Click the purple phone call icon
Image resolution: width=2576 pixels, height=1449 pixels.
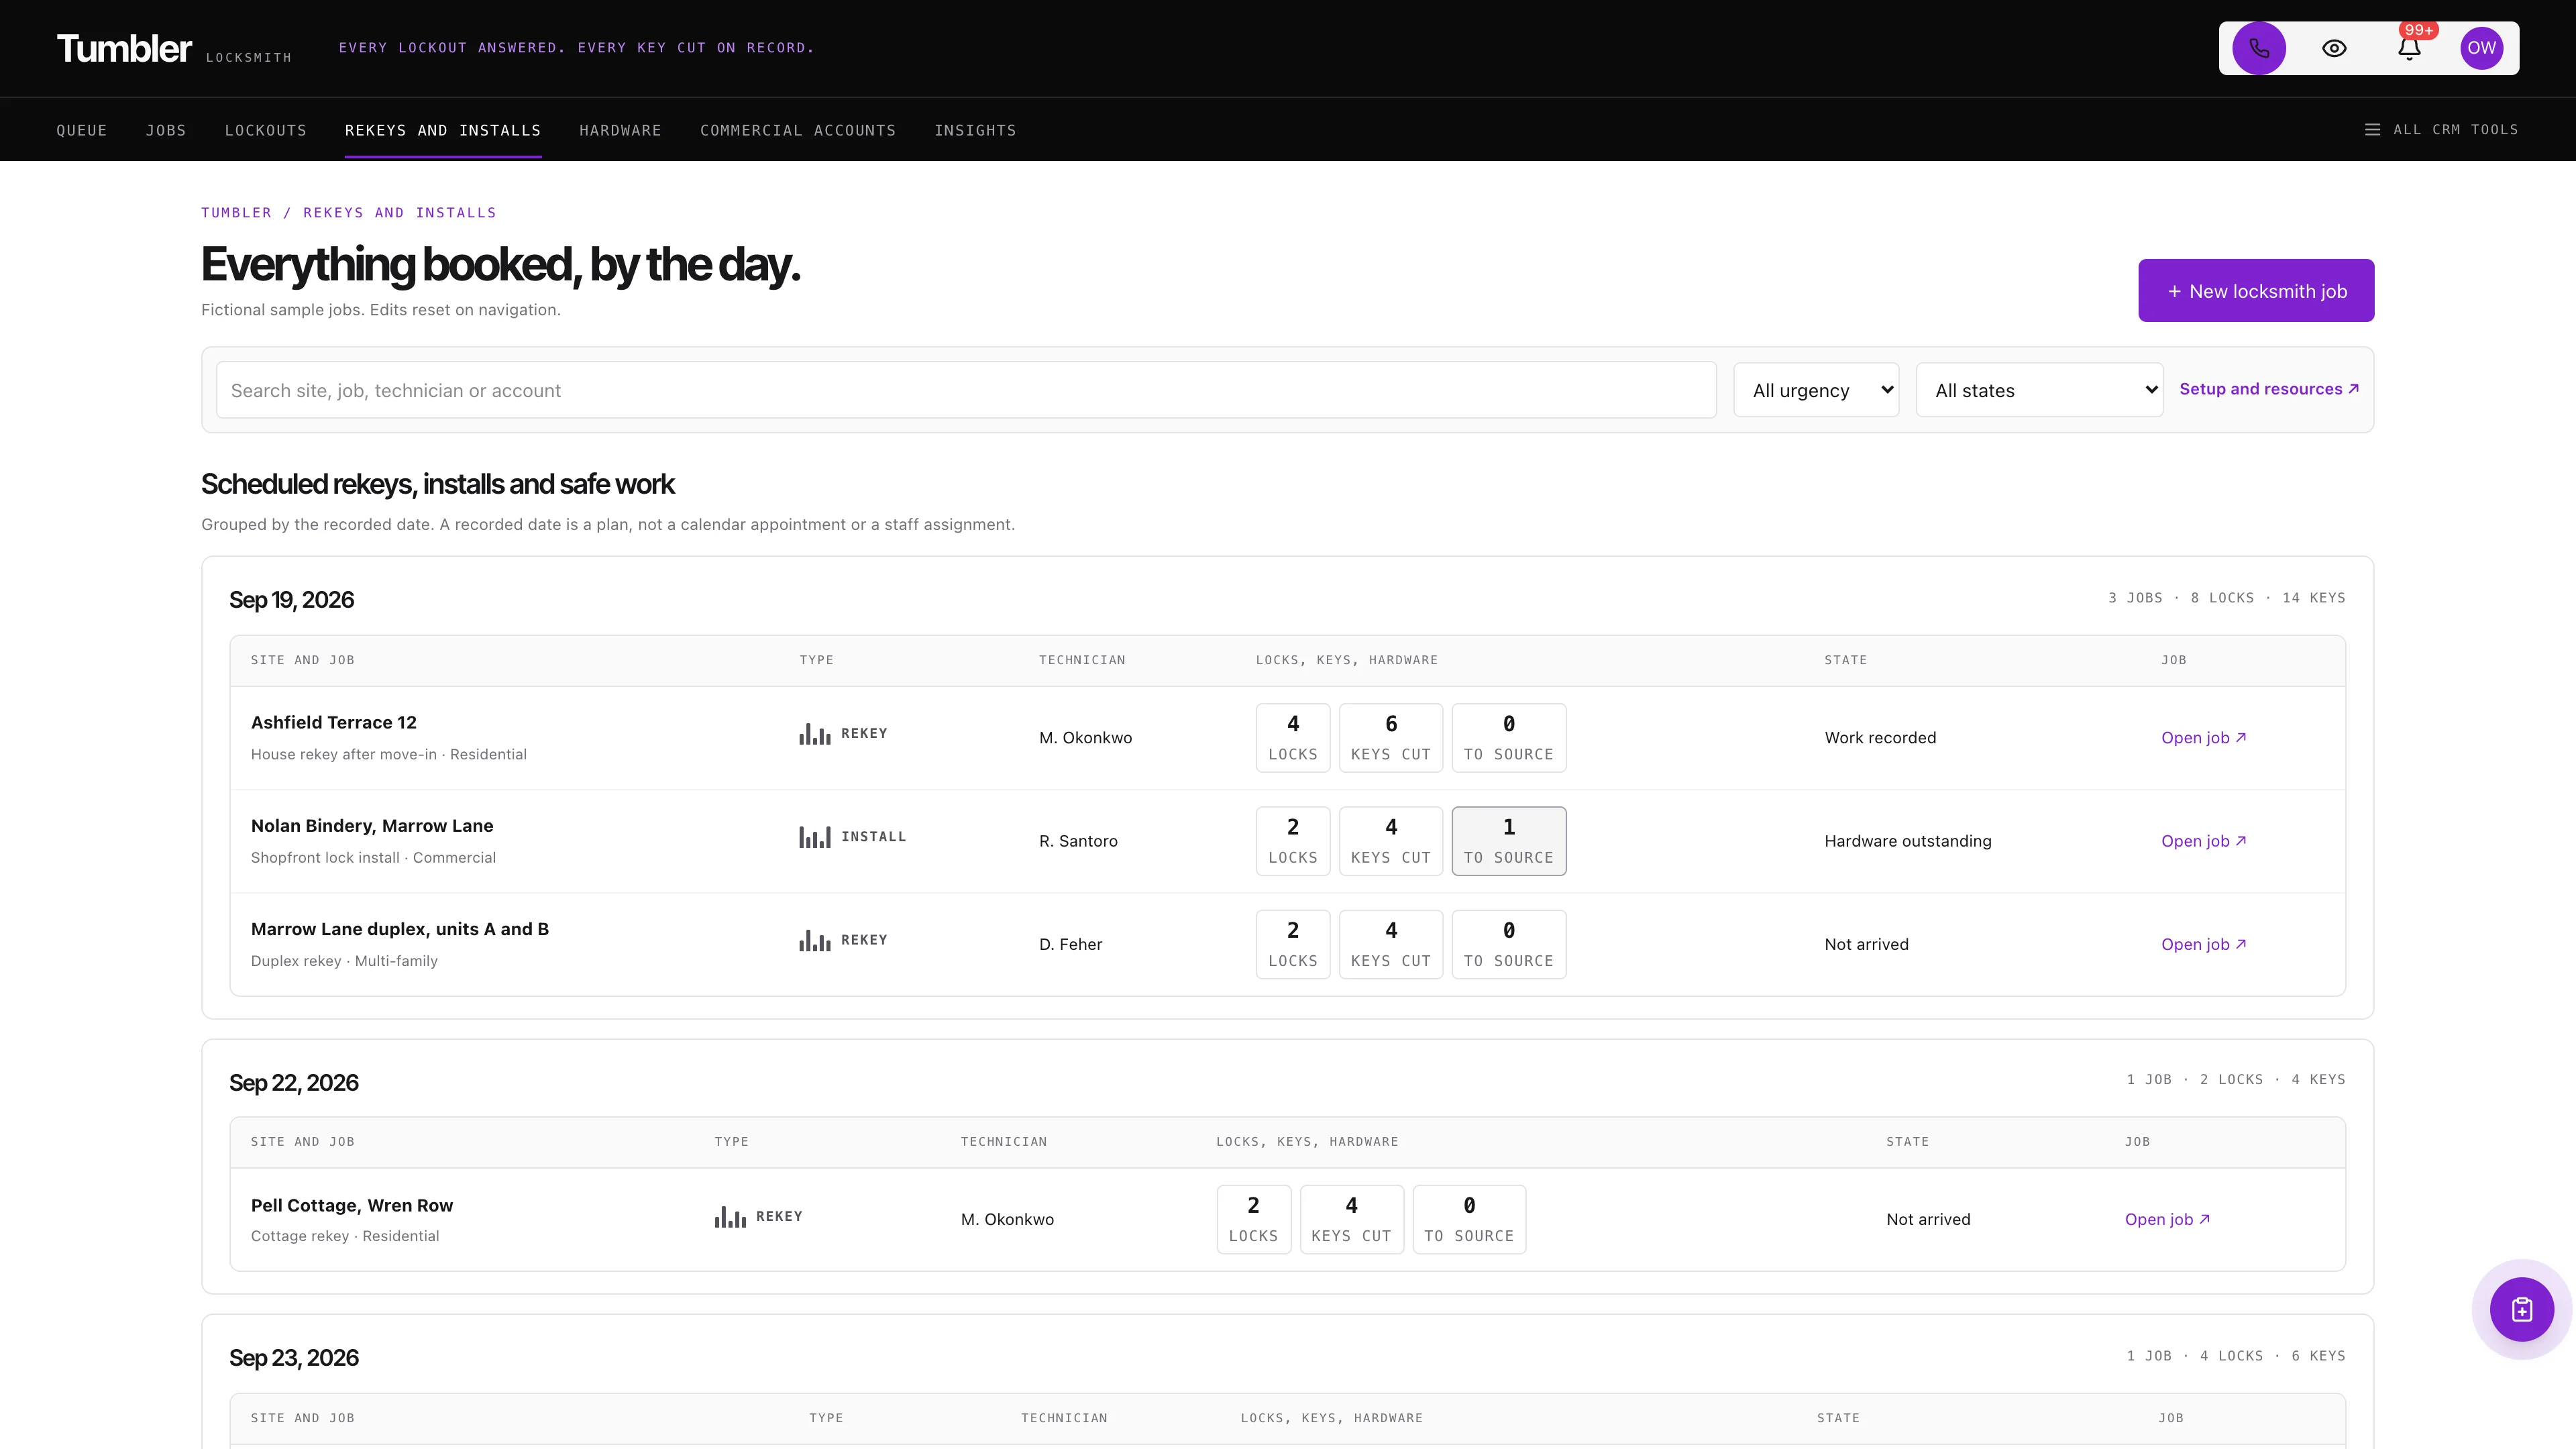tap(2259, 48)
